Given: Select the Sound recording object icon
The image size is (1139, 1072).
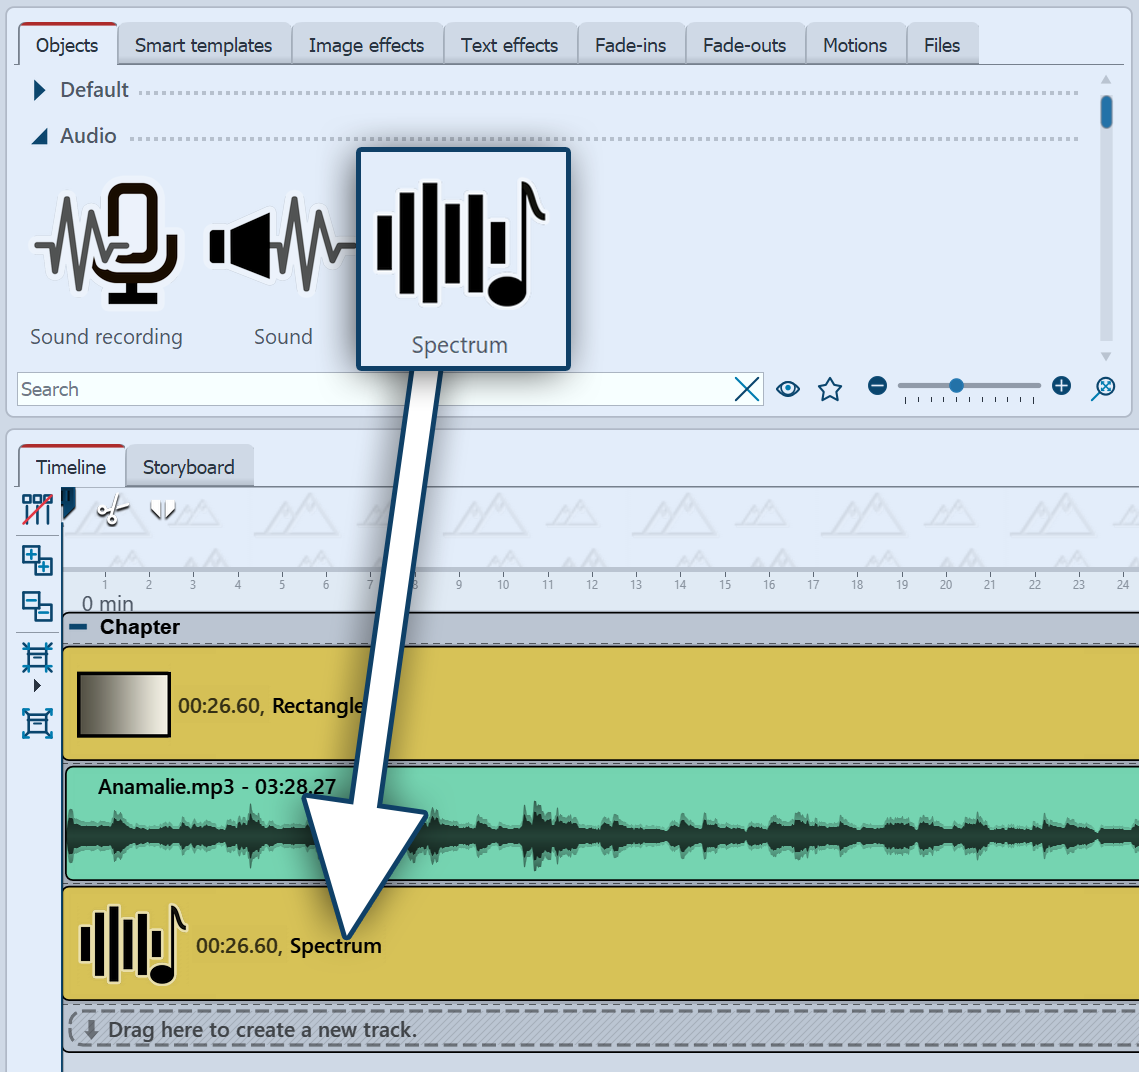Looking at the screenshot, I should click(106, 244).
